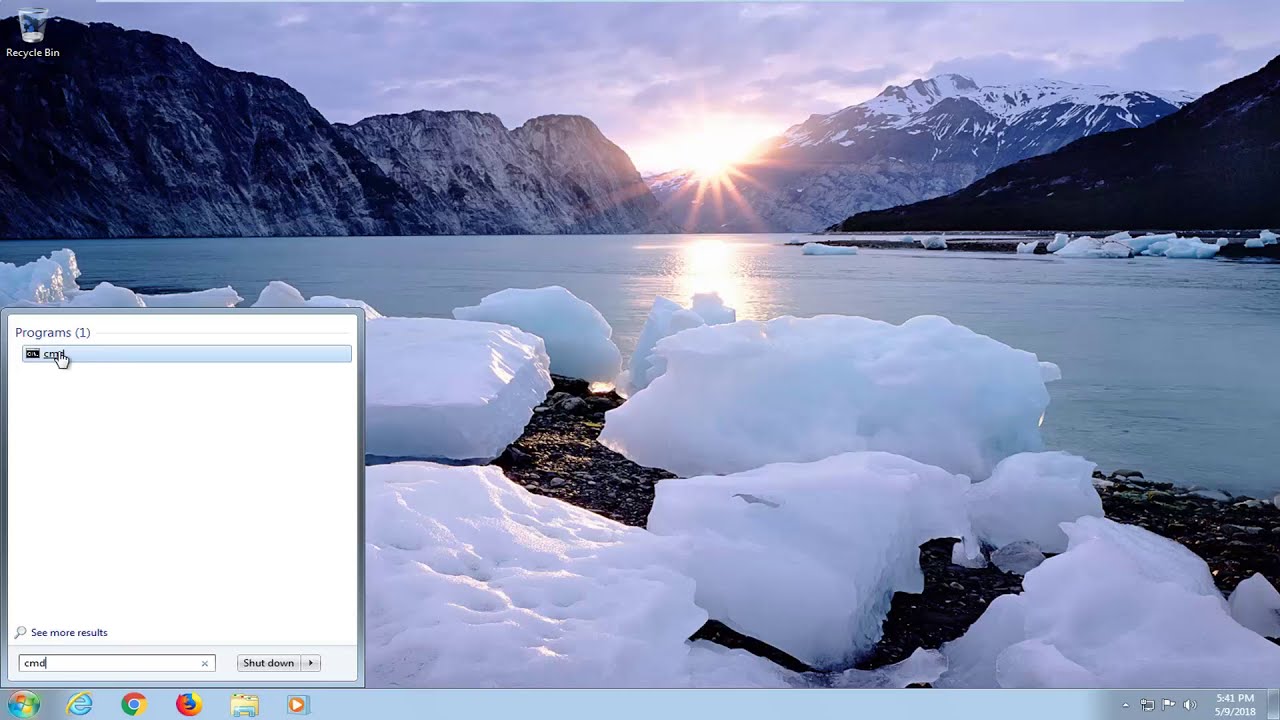Click the Programs (1) results heading

(52, 332)
